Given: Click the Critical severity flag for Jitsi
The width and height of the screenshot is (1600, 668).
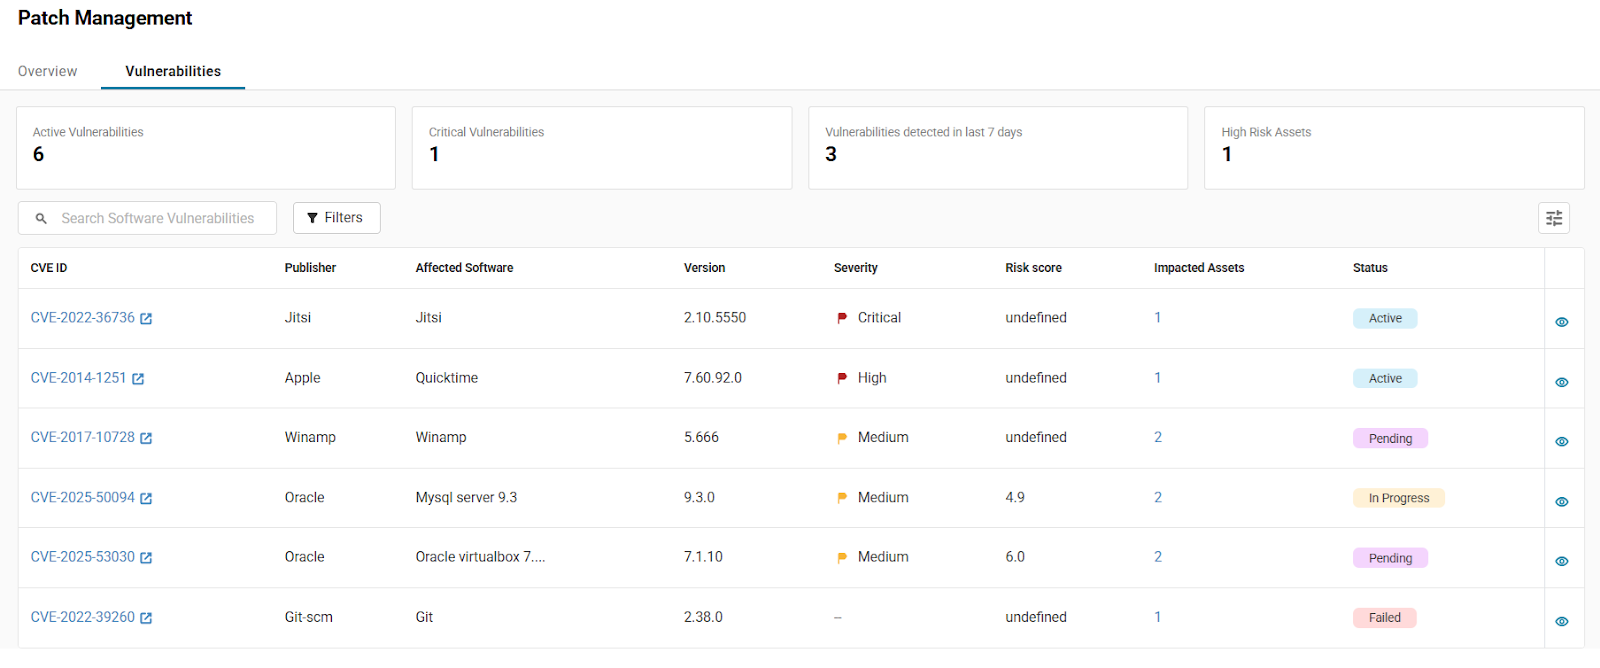Looking at the screenshot, I should click(842, 318).
